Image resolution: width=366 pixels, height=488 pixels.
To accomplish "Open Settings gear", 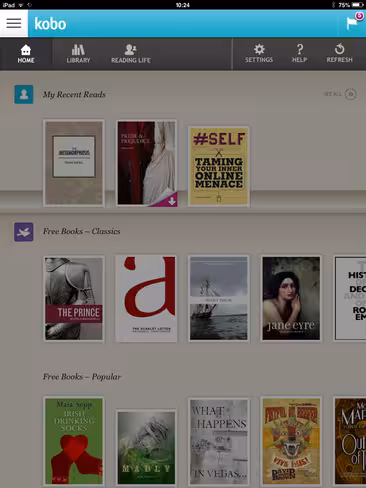I will point(259,54).
